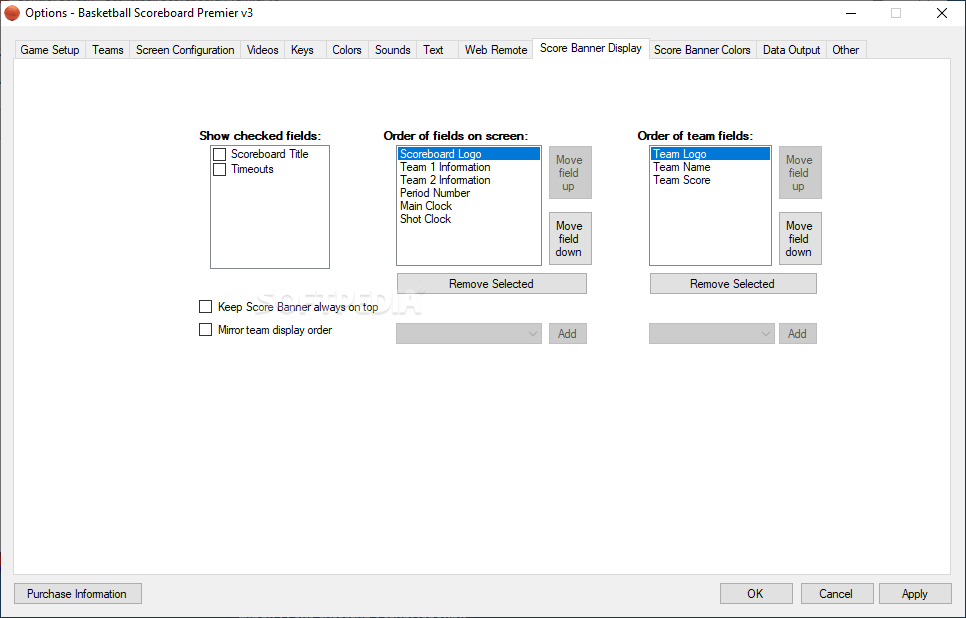Click Add next to screen fields dropdown
This screenshot has width=966, height=618.
pos(567,333)
